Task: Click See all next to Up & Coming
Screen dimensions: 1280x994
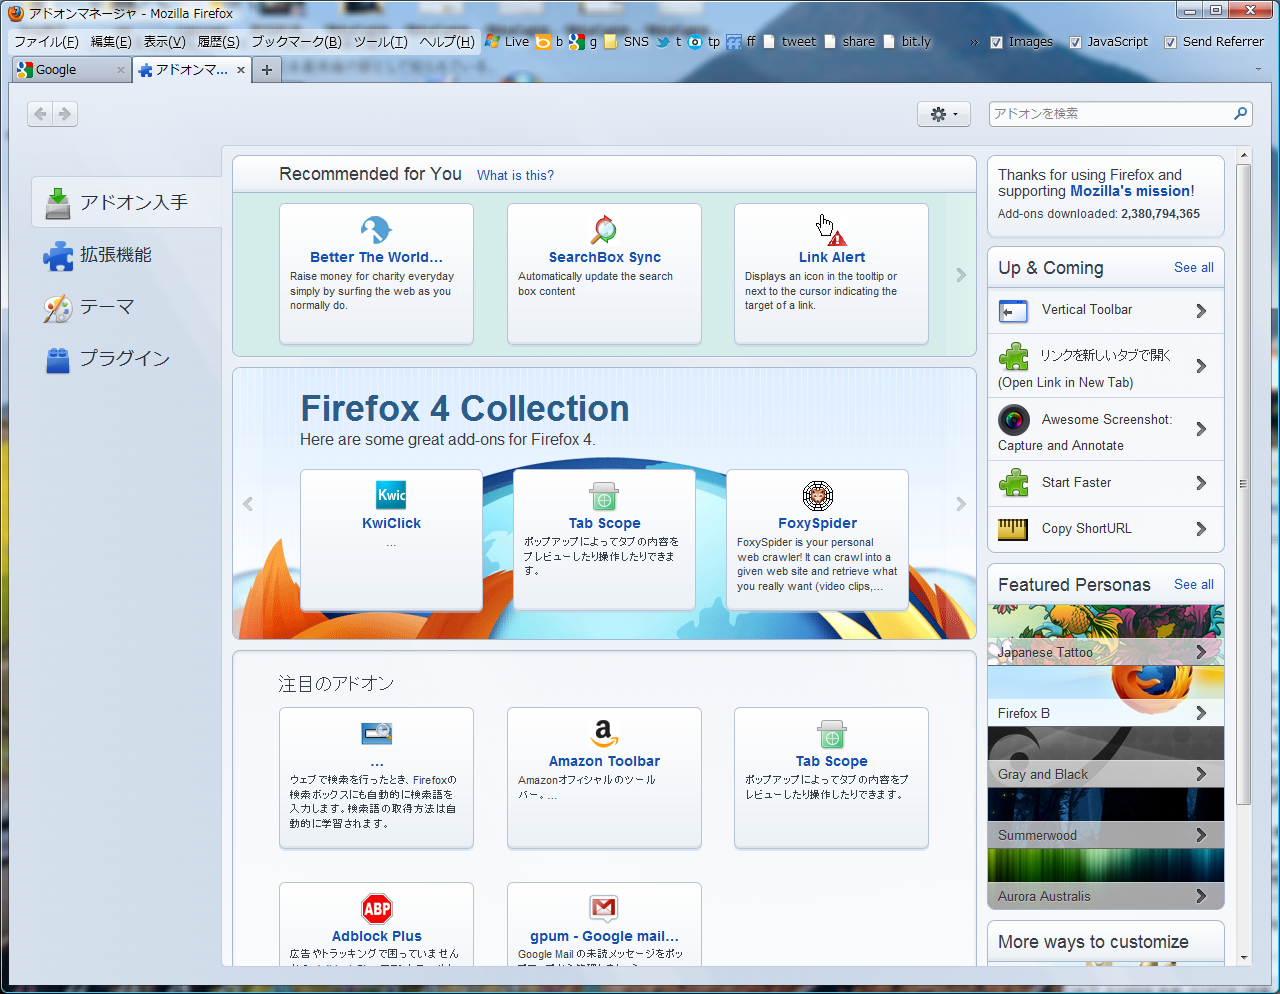Action: pos(1194,267)
